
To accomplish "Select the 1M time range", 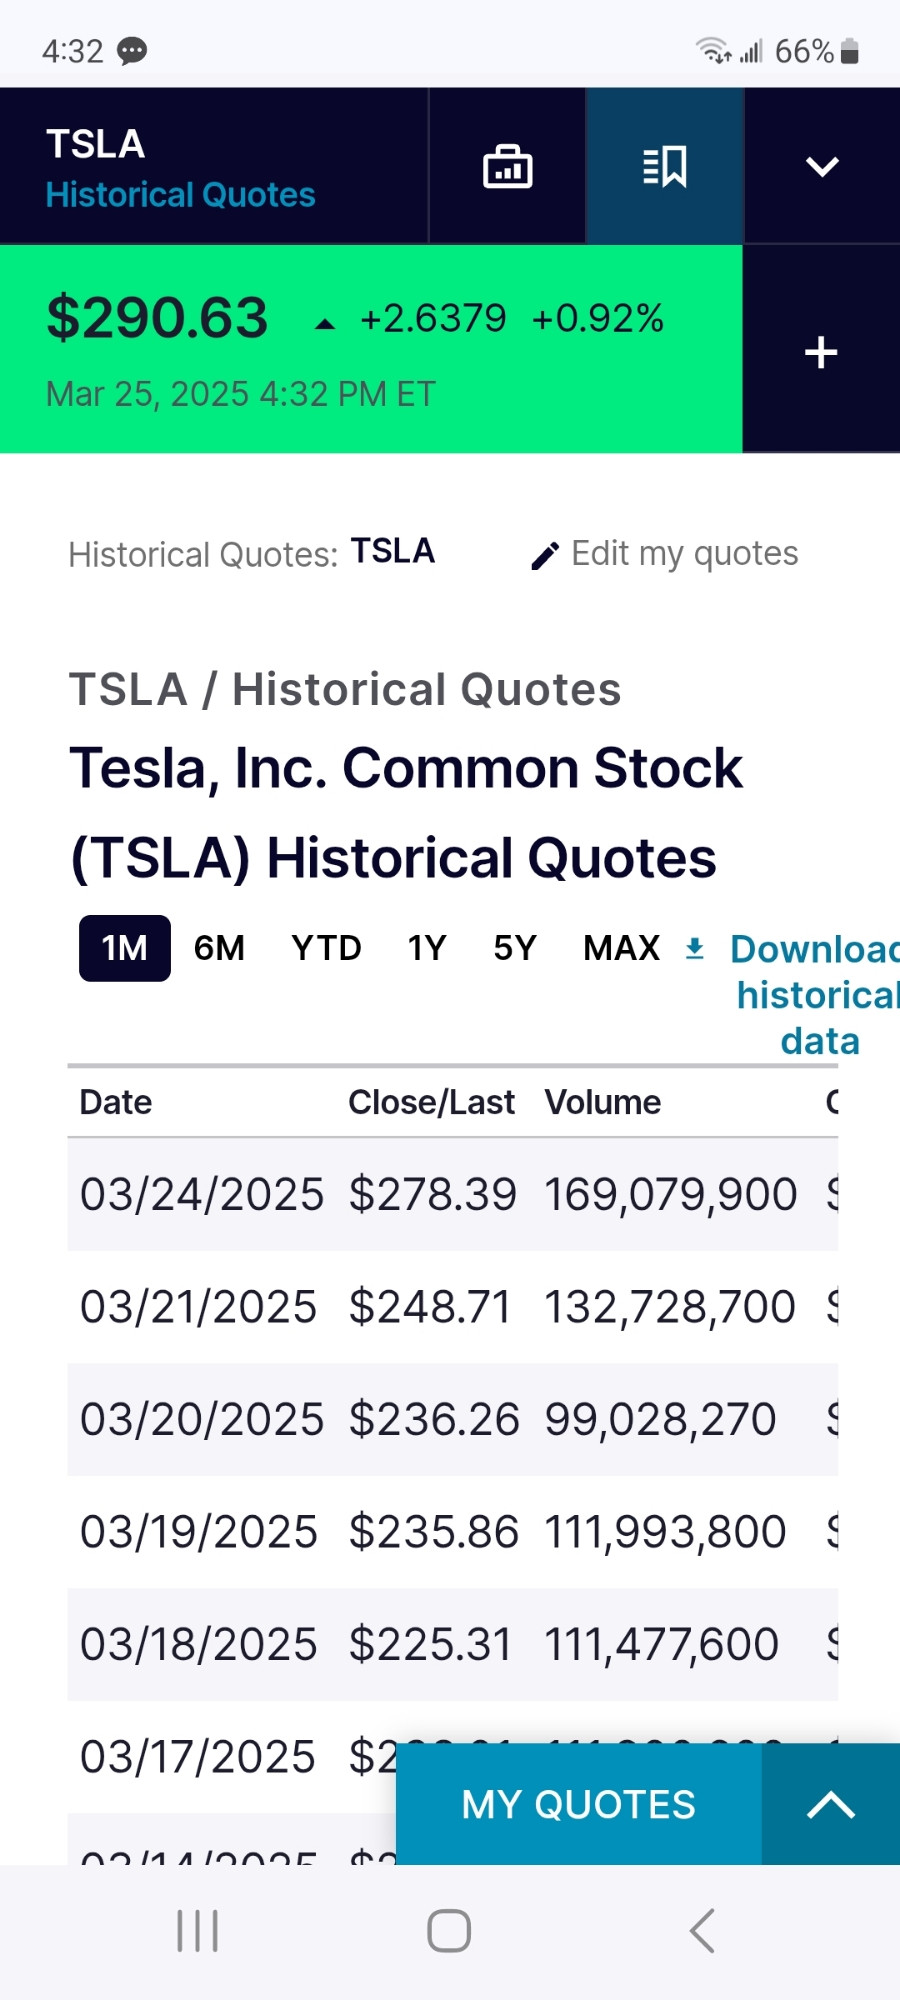I will (125, 948).
